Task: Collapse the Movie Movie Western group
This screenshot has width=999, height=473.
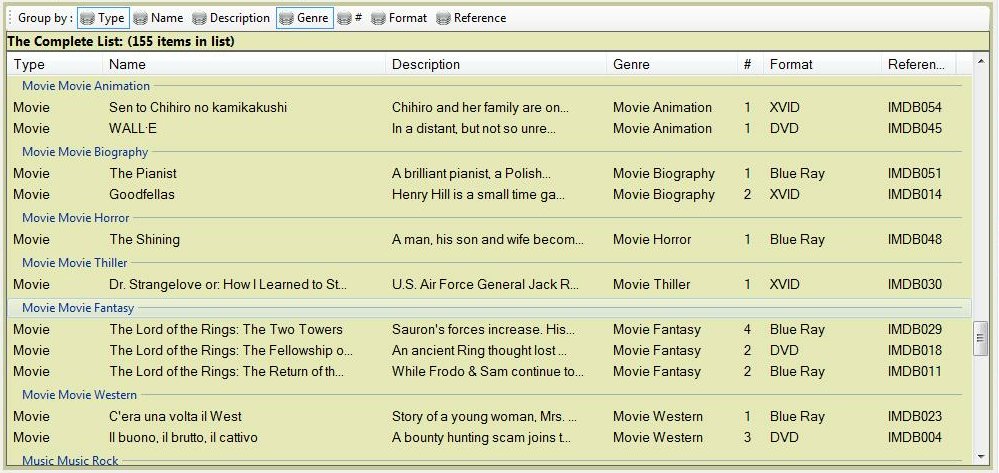Action: 80,395
